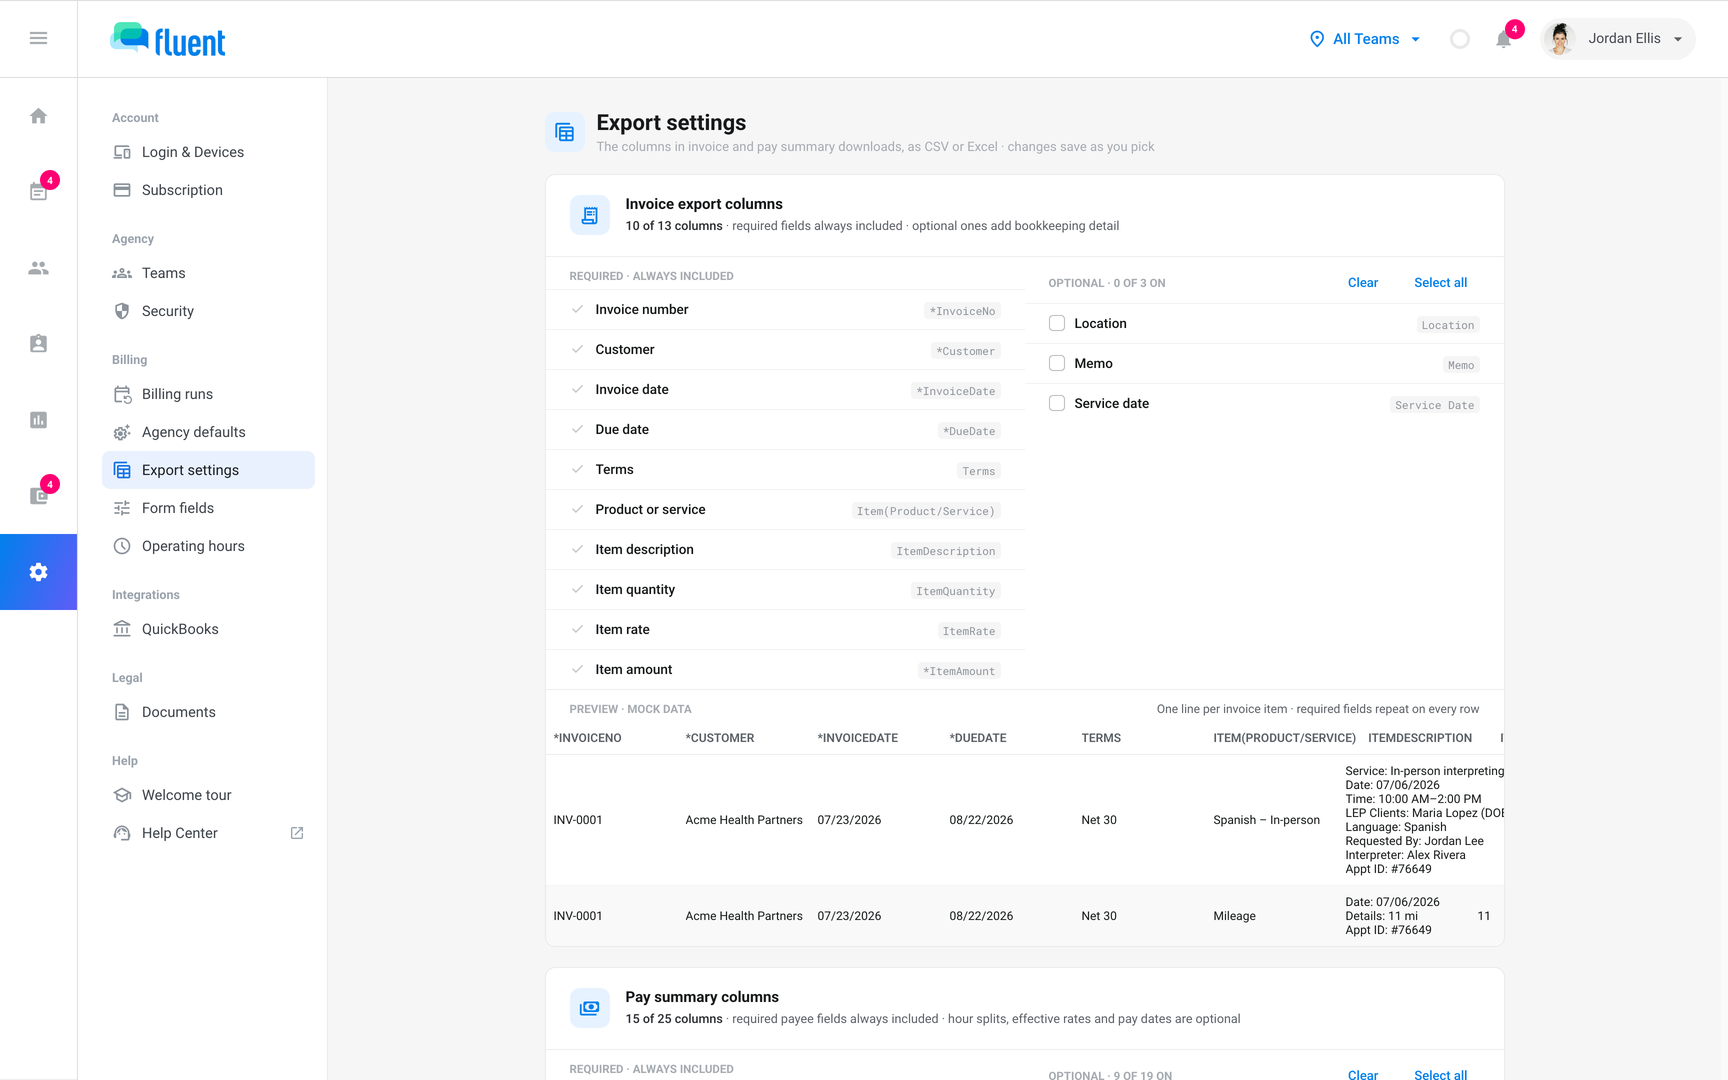Click the Mileage preview cell

click(x=1234, y=916)
